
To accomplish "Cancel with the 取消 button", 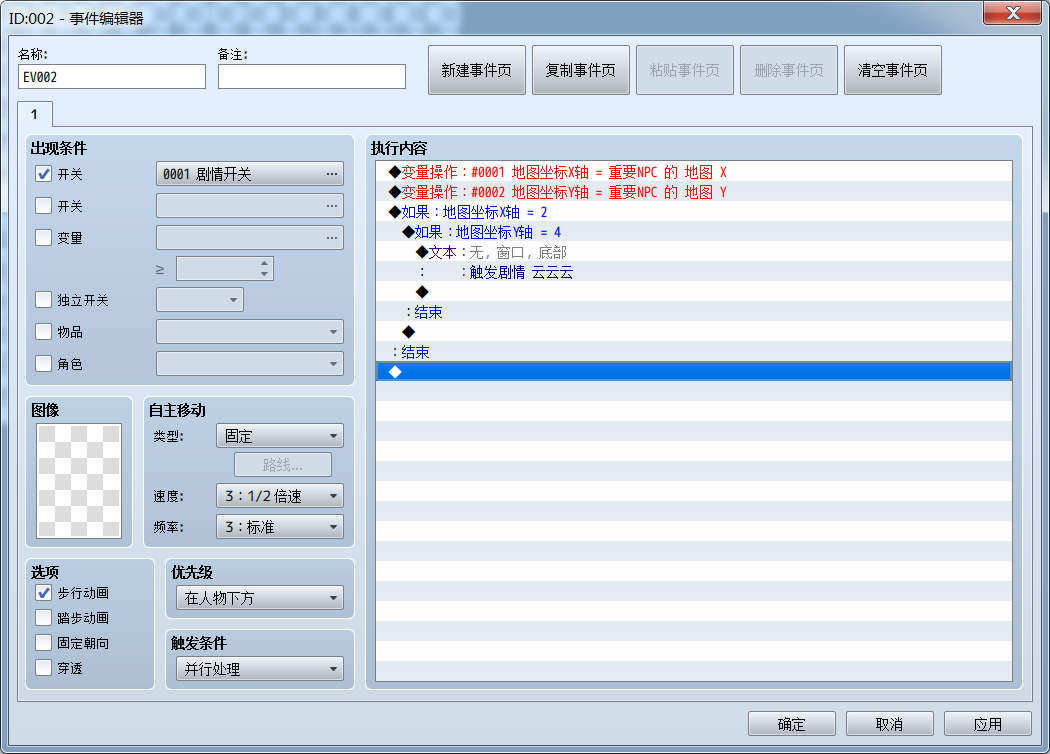I will 889,724.
